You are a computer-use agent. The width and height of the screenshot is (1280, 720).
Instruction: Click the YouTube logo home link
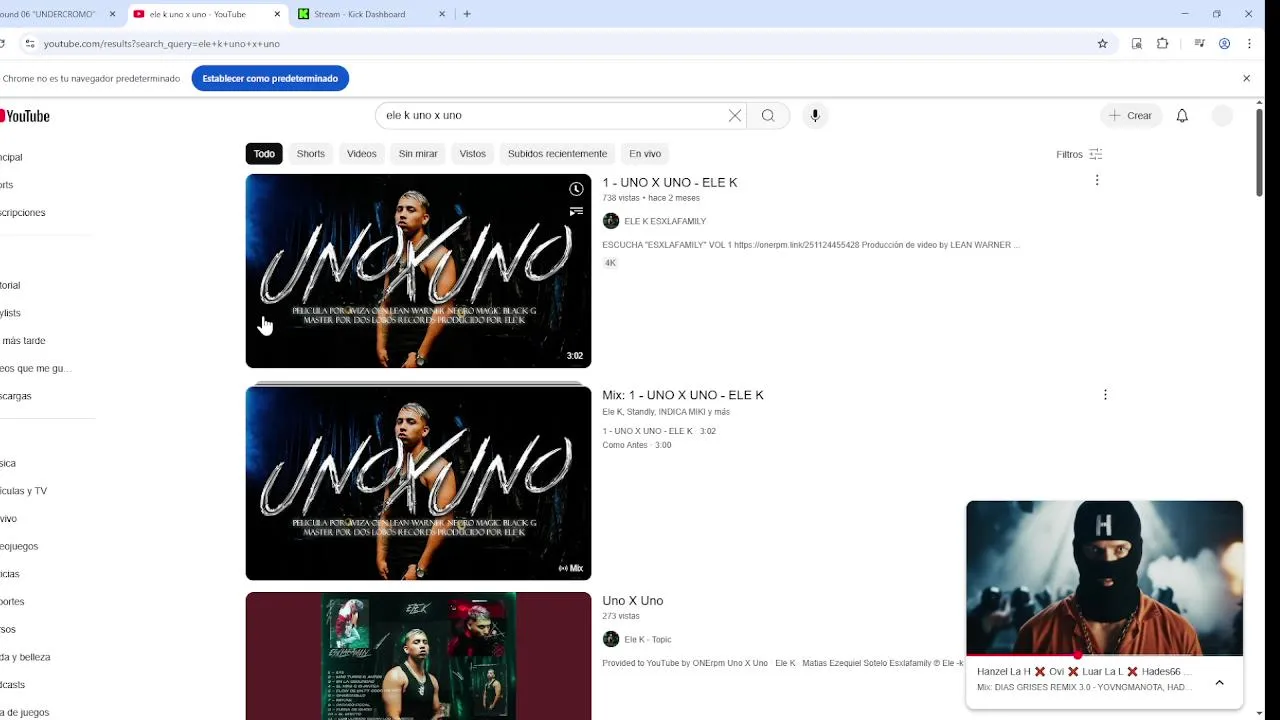[x=24, y=116]
